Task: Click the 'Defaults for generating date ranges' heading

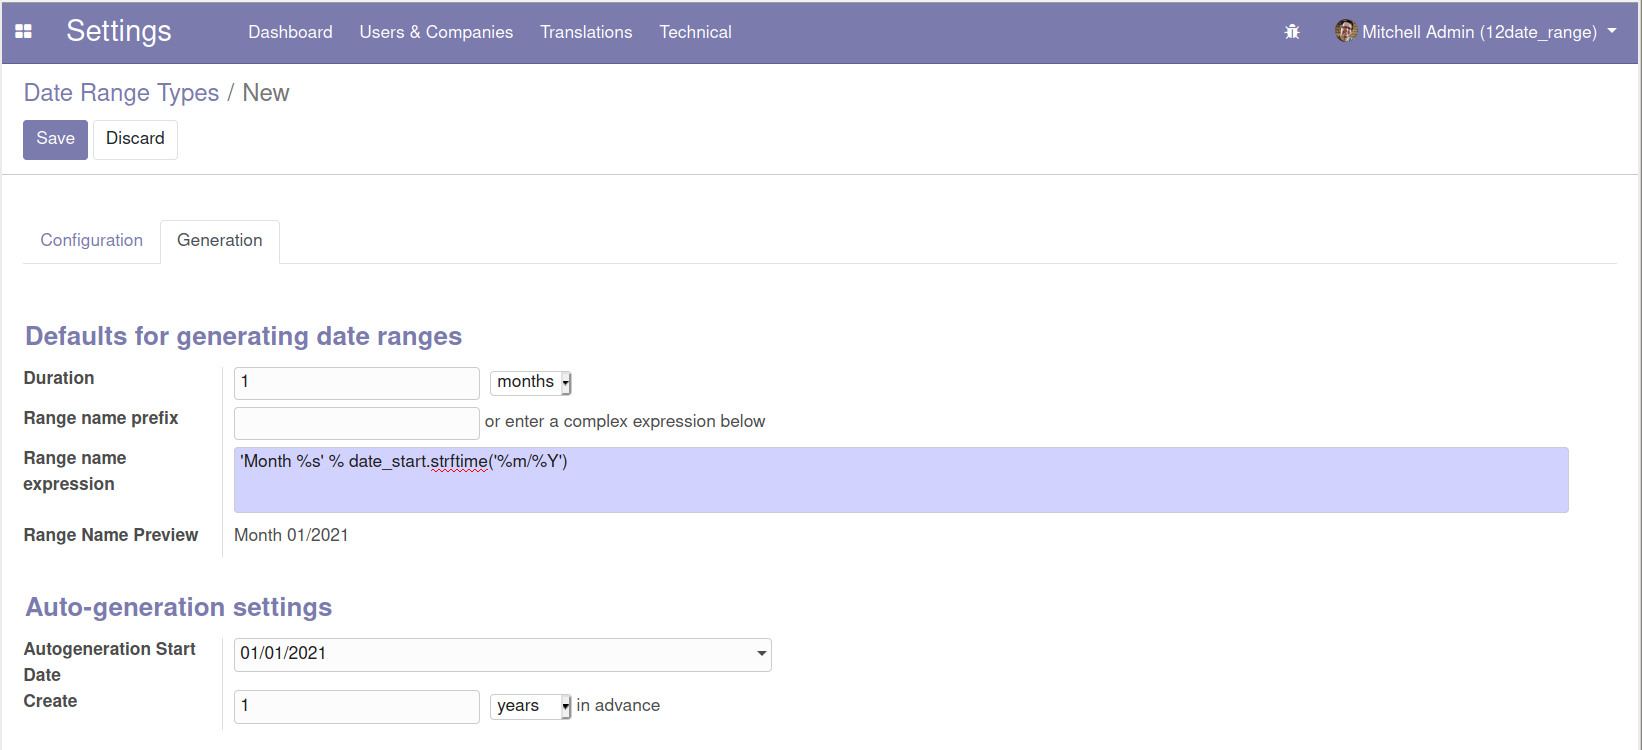Action: click(244, 336)
